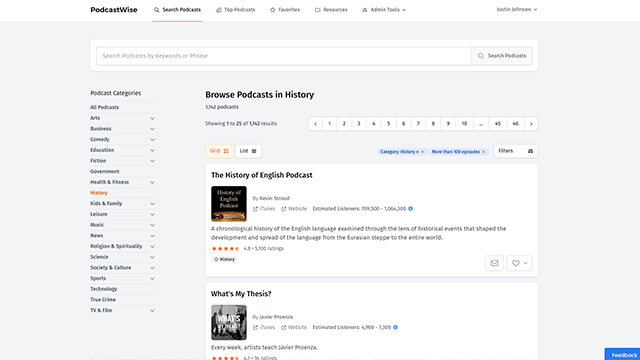Image resolution: width=640 pixels, height=360 pixels.
Task: Click the Search Podcasts button
Action: [502, 56]
